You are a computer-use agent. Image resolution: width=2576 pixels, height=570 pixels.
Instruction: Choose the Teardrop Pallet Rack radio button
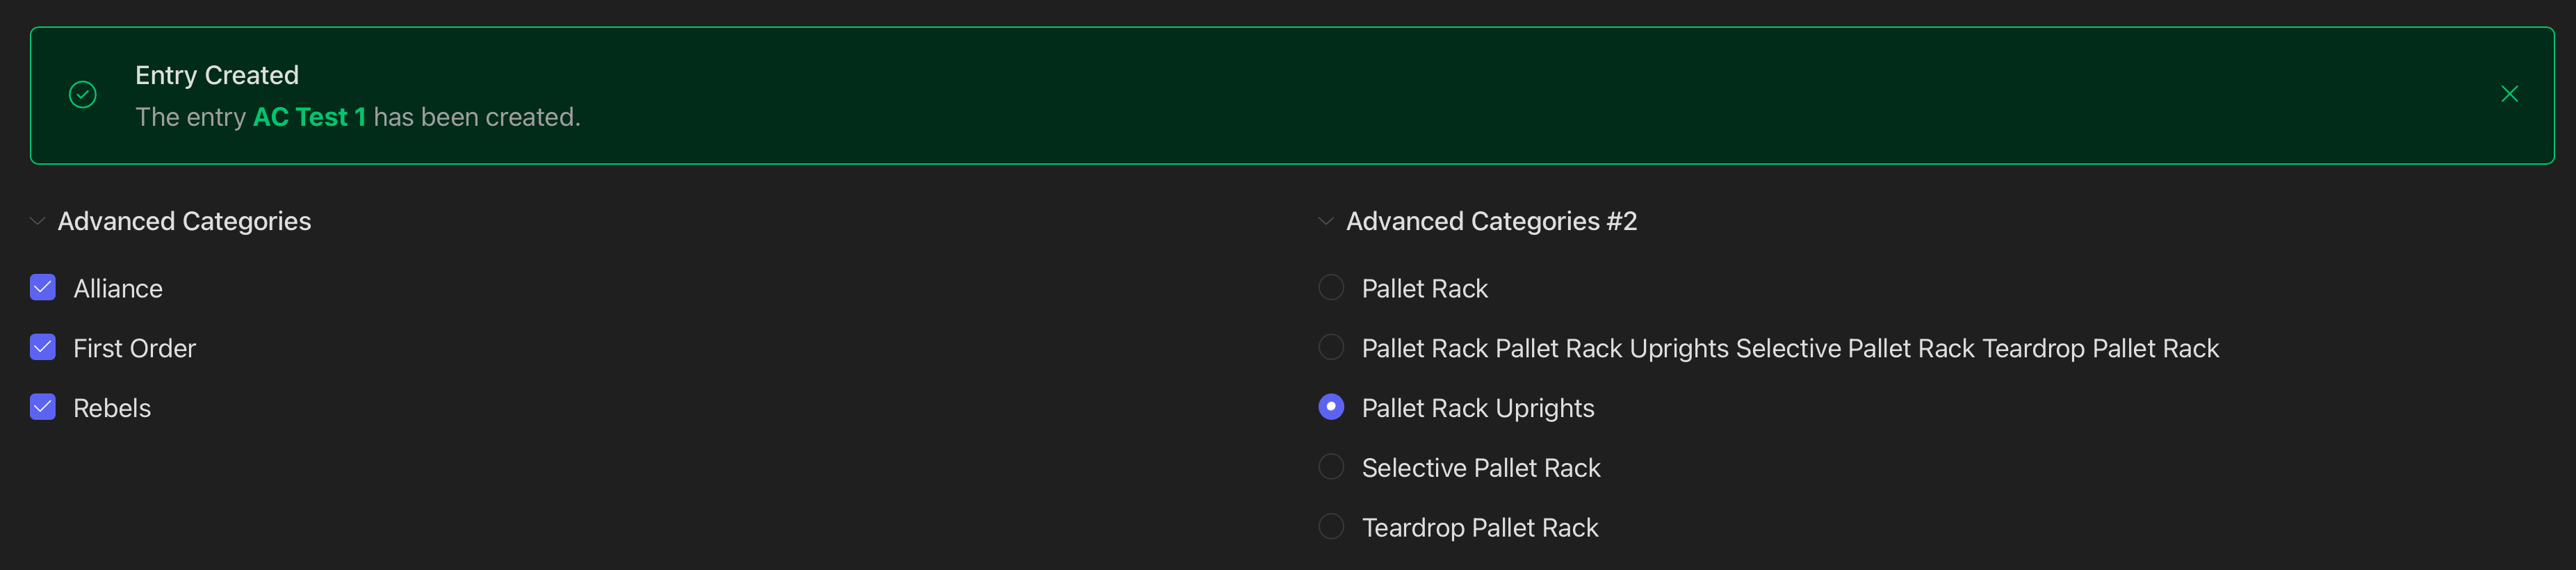pos(1331,527)
